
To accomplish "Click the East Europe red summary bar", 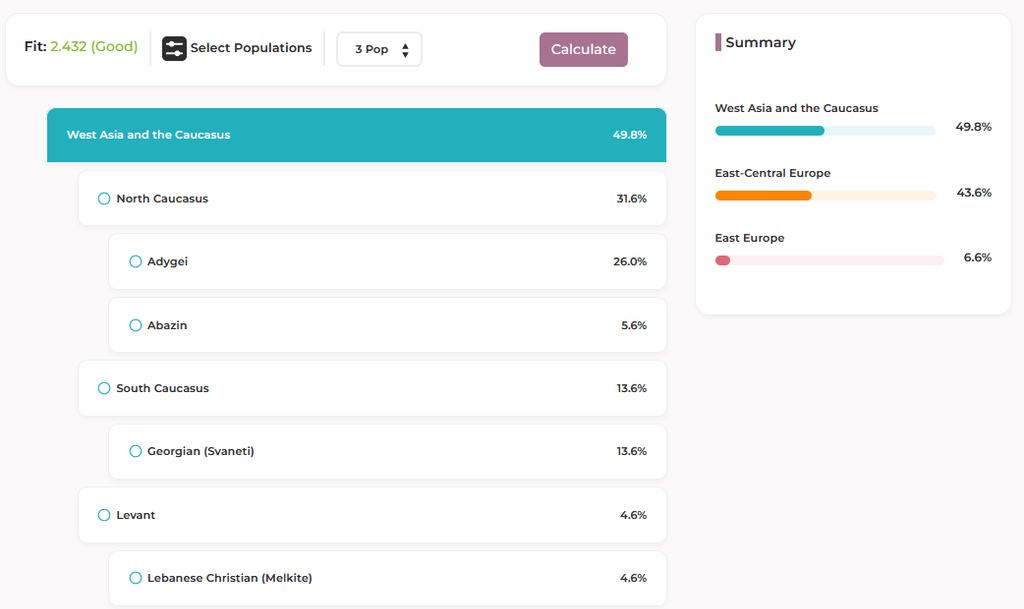I will click(x=829, y=260).
